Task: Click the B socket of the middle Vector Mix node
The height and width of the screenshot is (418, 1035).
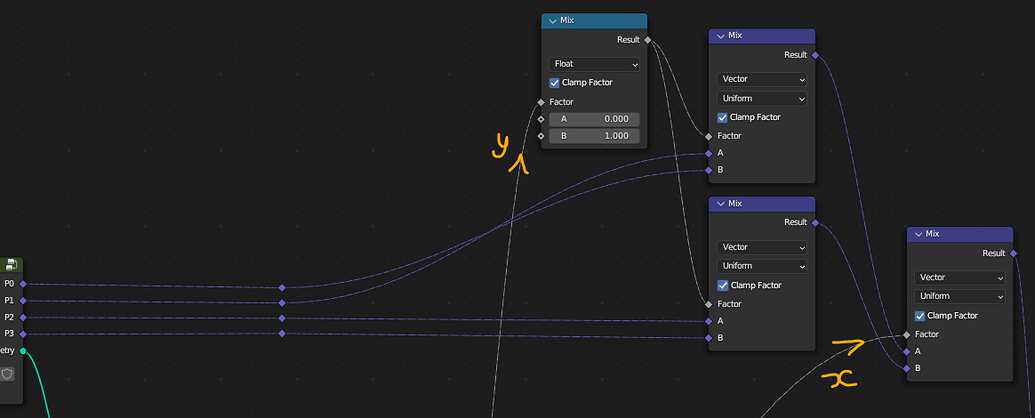Action: click(708, 338)
